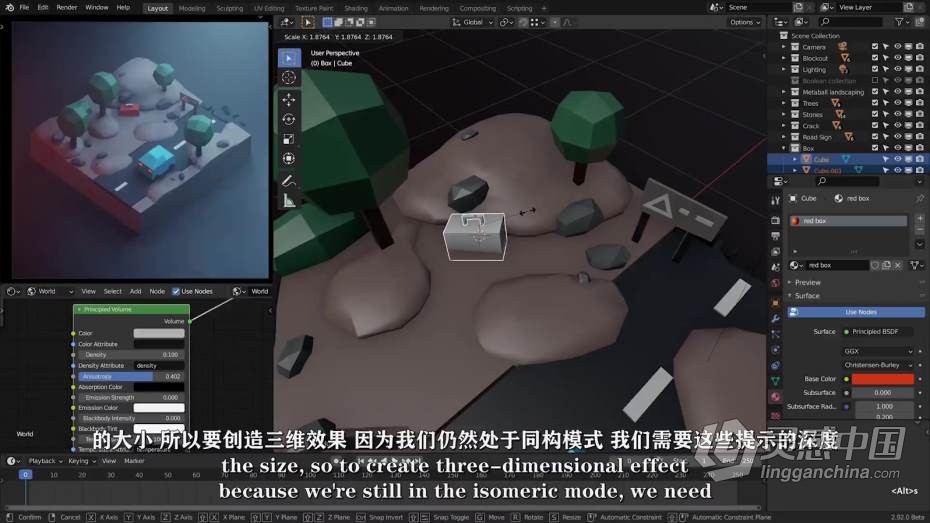The height and width of the screenshot is (523, 930).
Task: Enable the Boolean collection checkbox
Action: click(874, 81)
